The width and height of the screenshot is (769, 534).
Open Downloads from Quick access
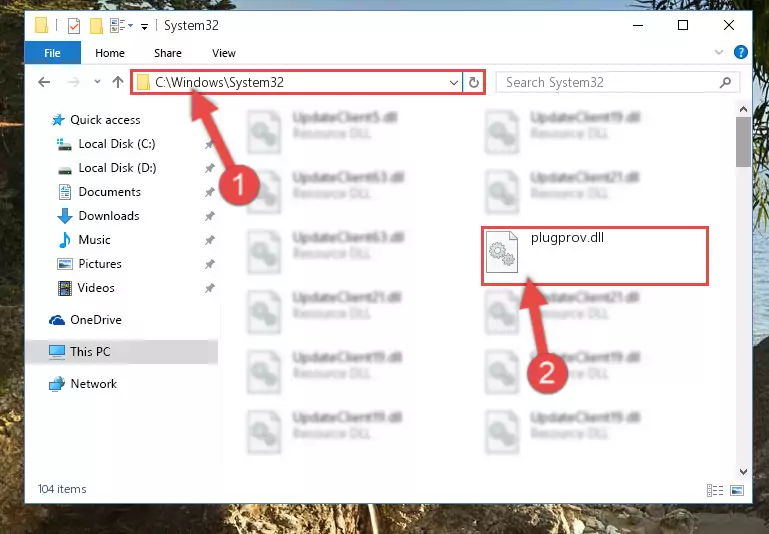109,216
